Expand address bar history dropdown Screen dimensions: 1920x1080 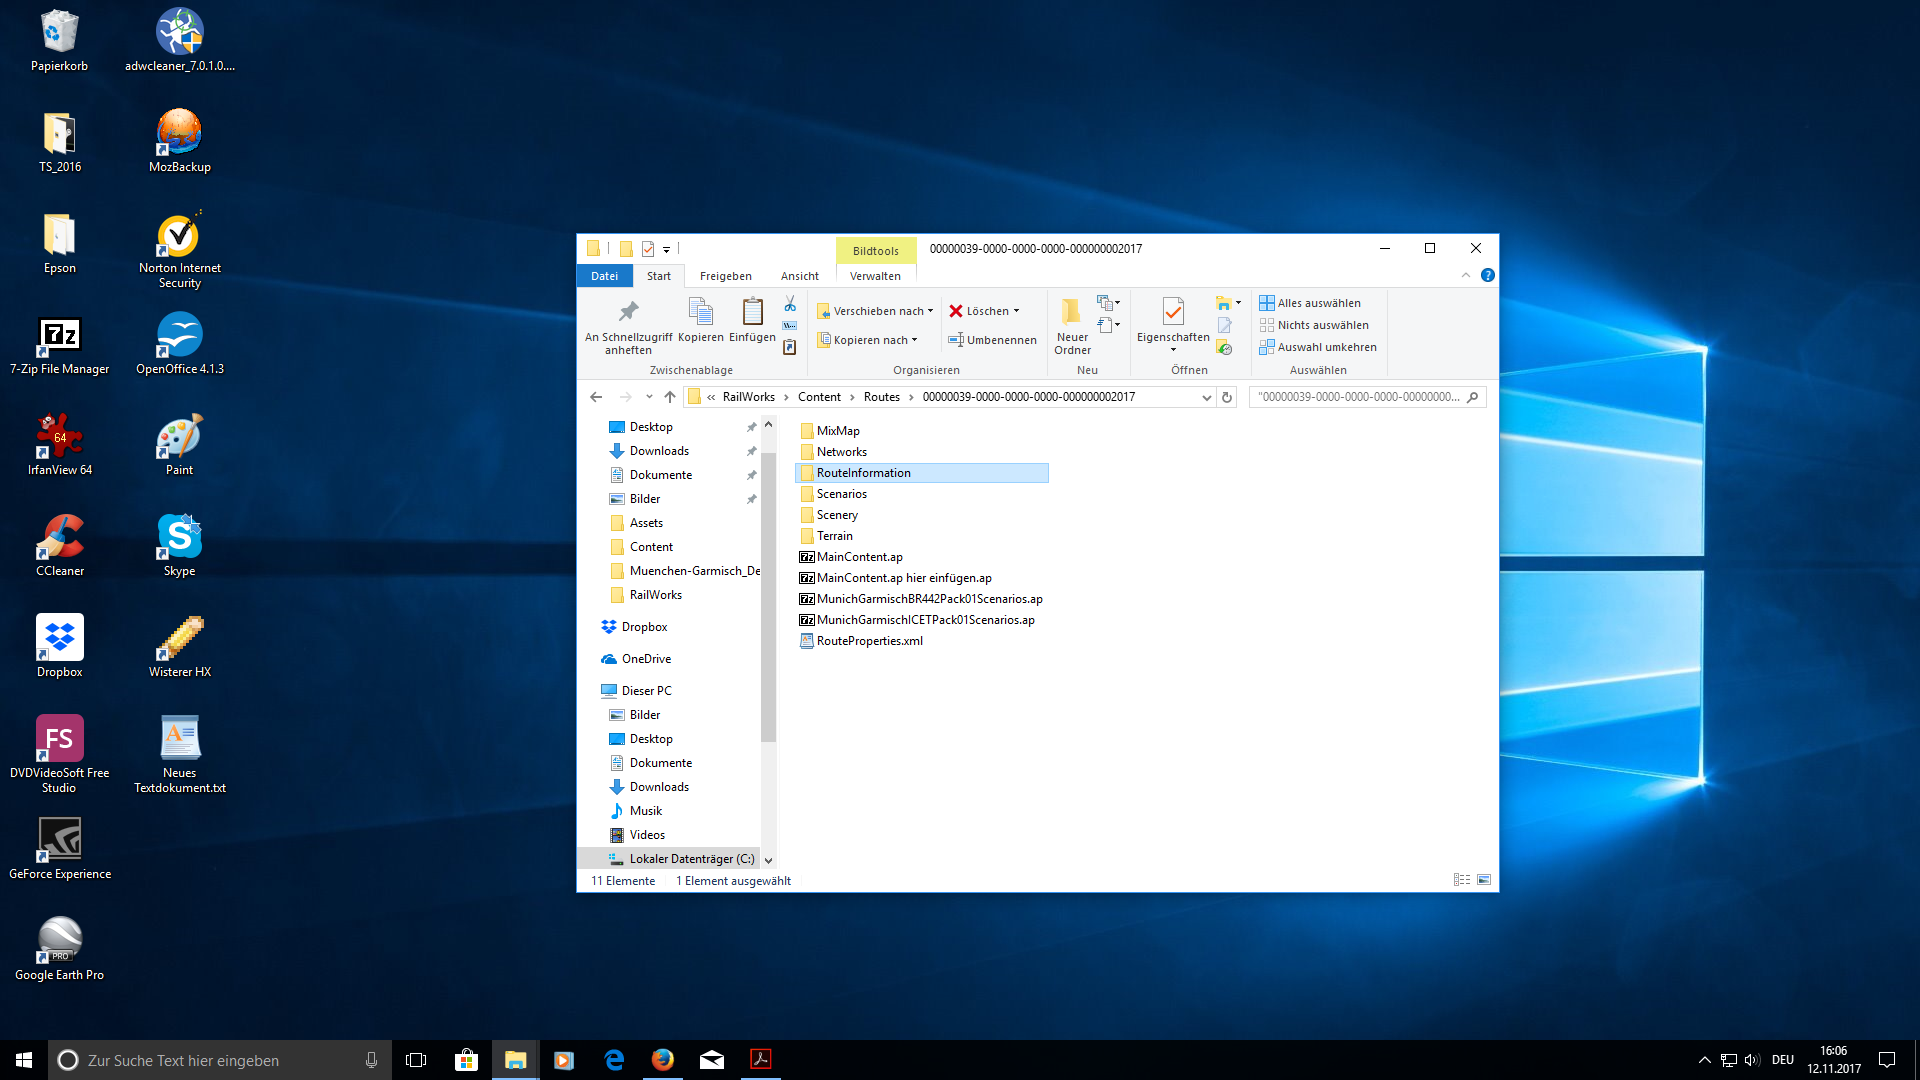tap(1207, 397)
